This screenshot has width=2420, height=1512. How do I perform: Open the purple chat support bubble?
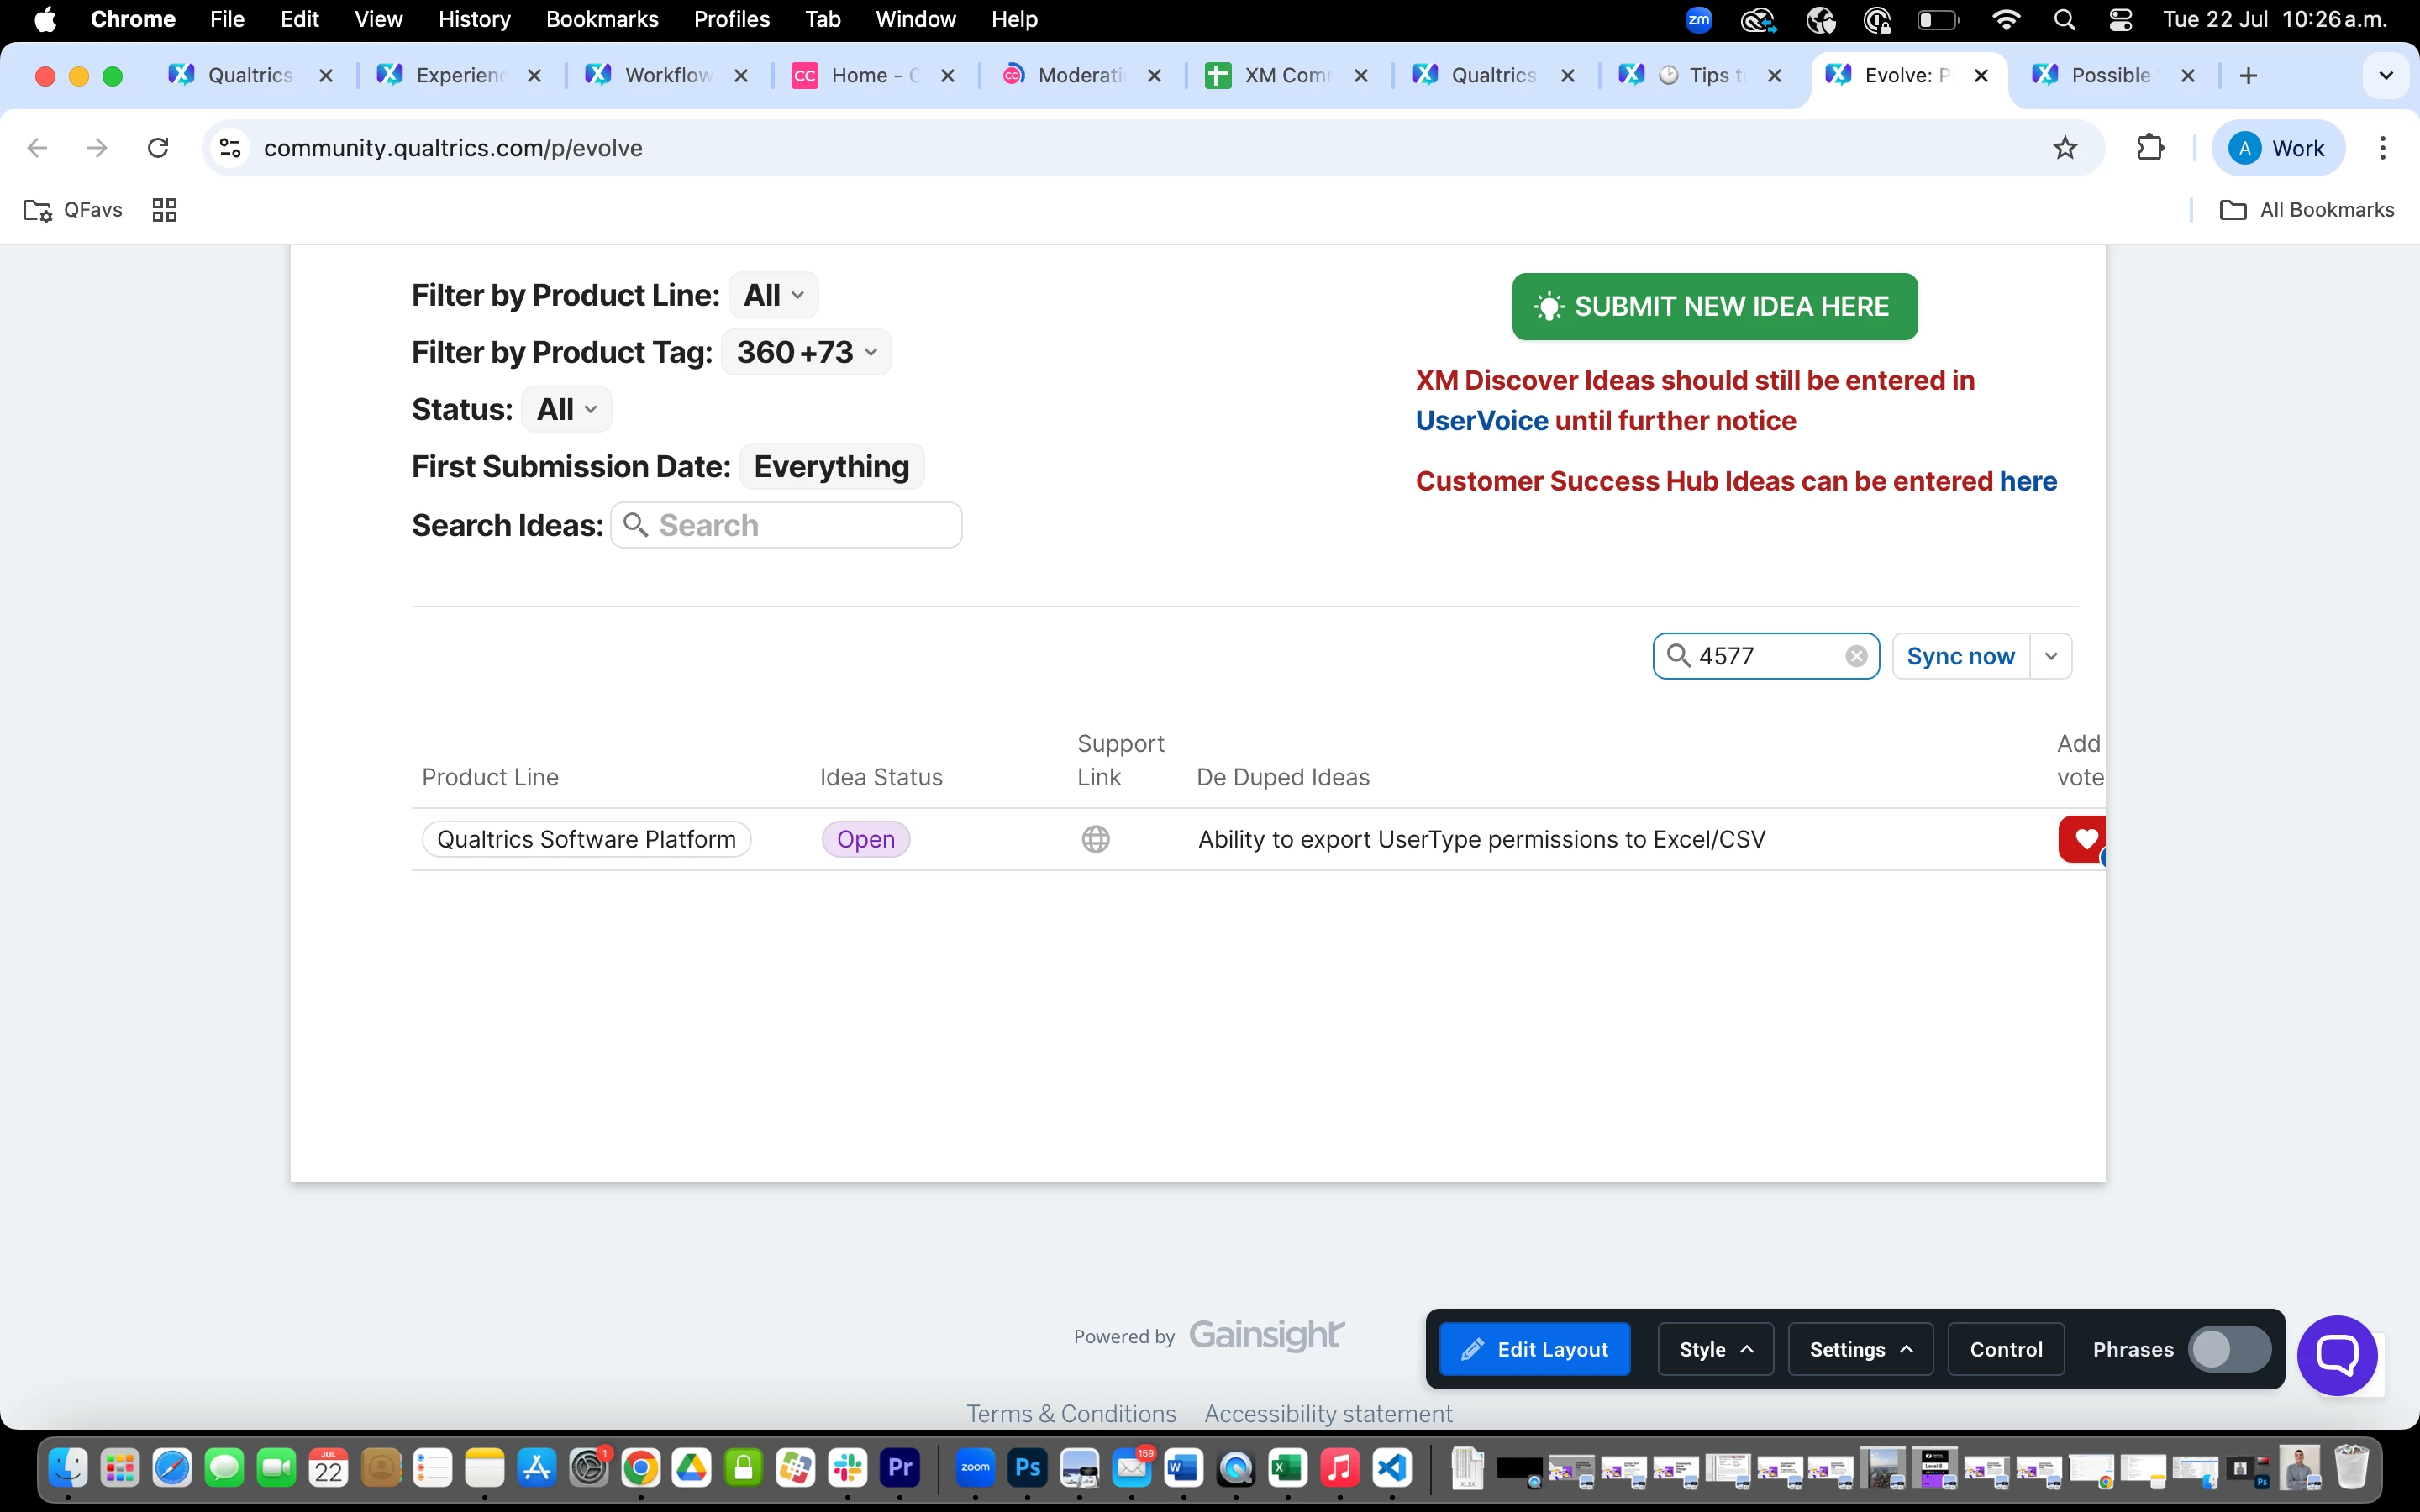[2337, 1355]
